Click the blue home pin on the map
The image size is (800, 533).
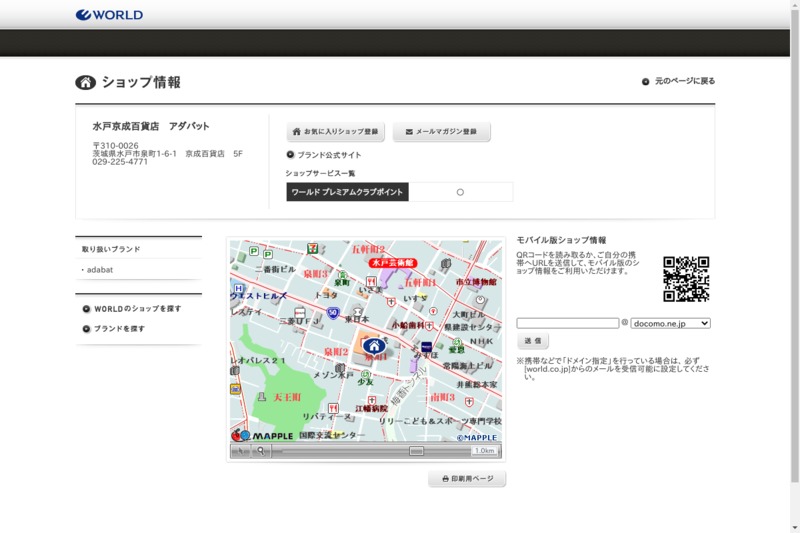coord(374,346)
